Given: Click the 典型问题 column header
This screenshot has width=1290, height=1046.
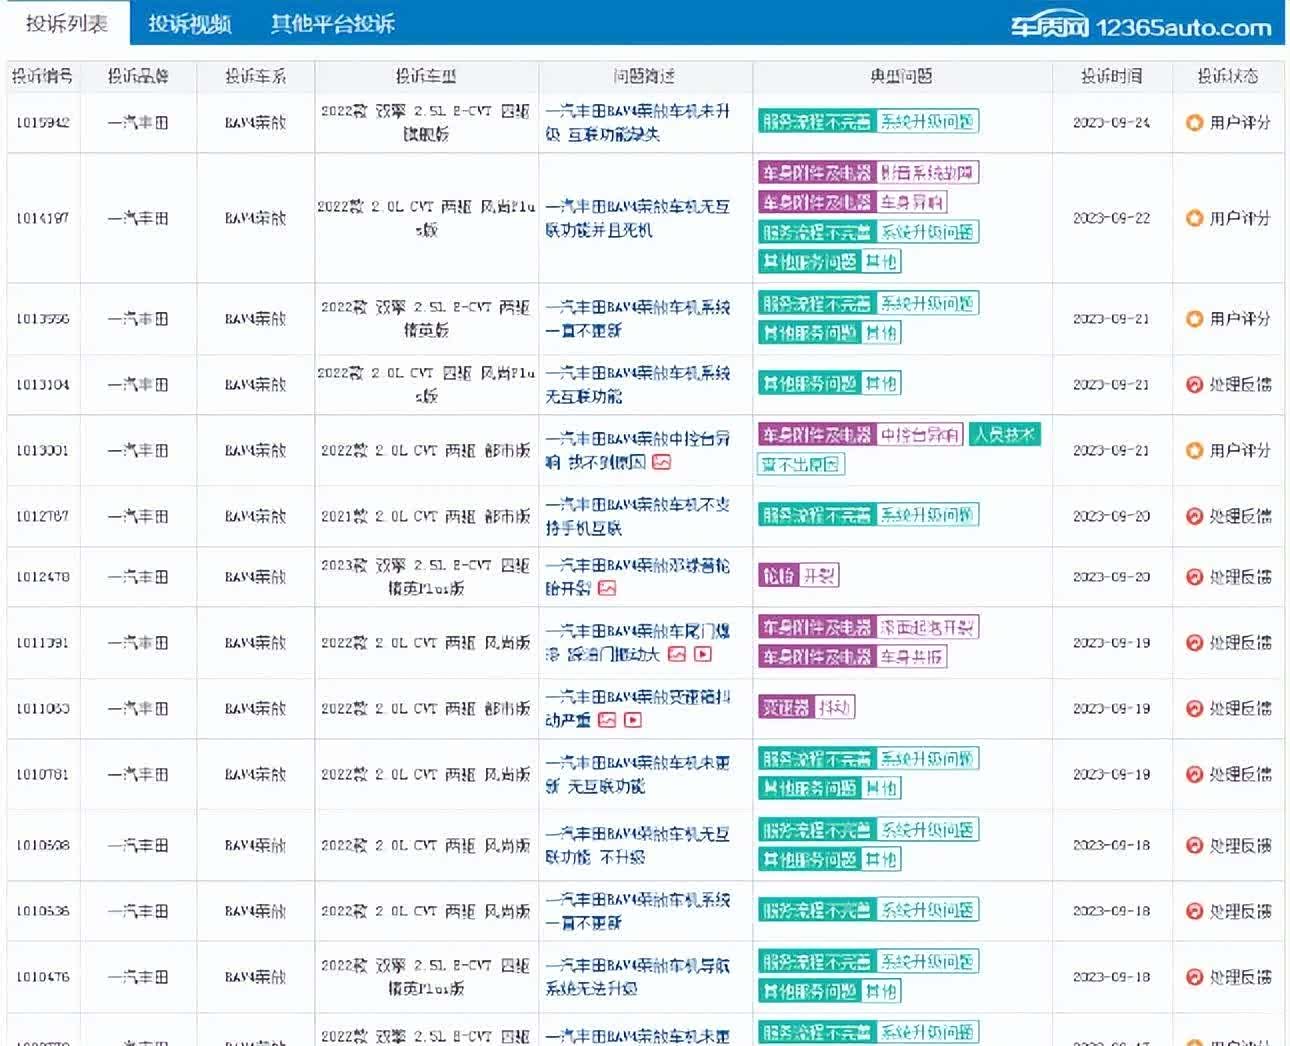Looking at the screenshot, I should (902, 76).
